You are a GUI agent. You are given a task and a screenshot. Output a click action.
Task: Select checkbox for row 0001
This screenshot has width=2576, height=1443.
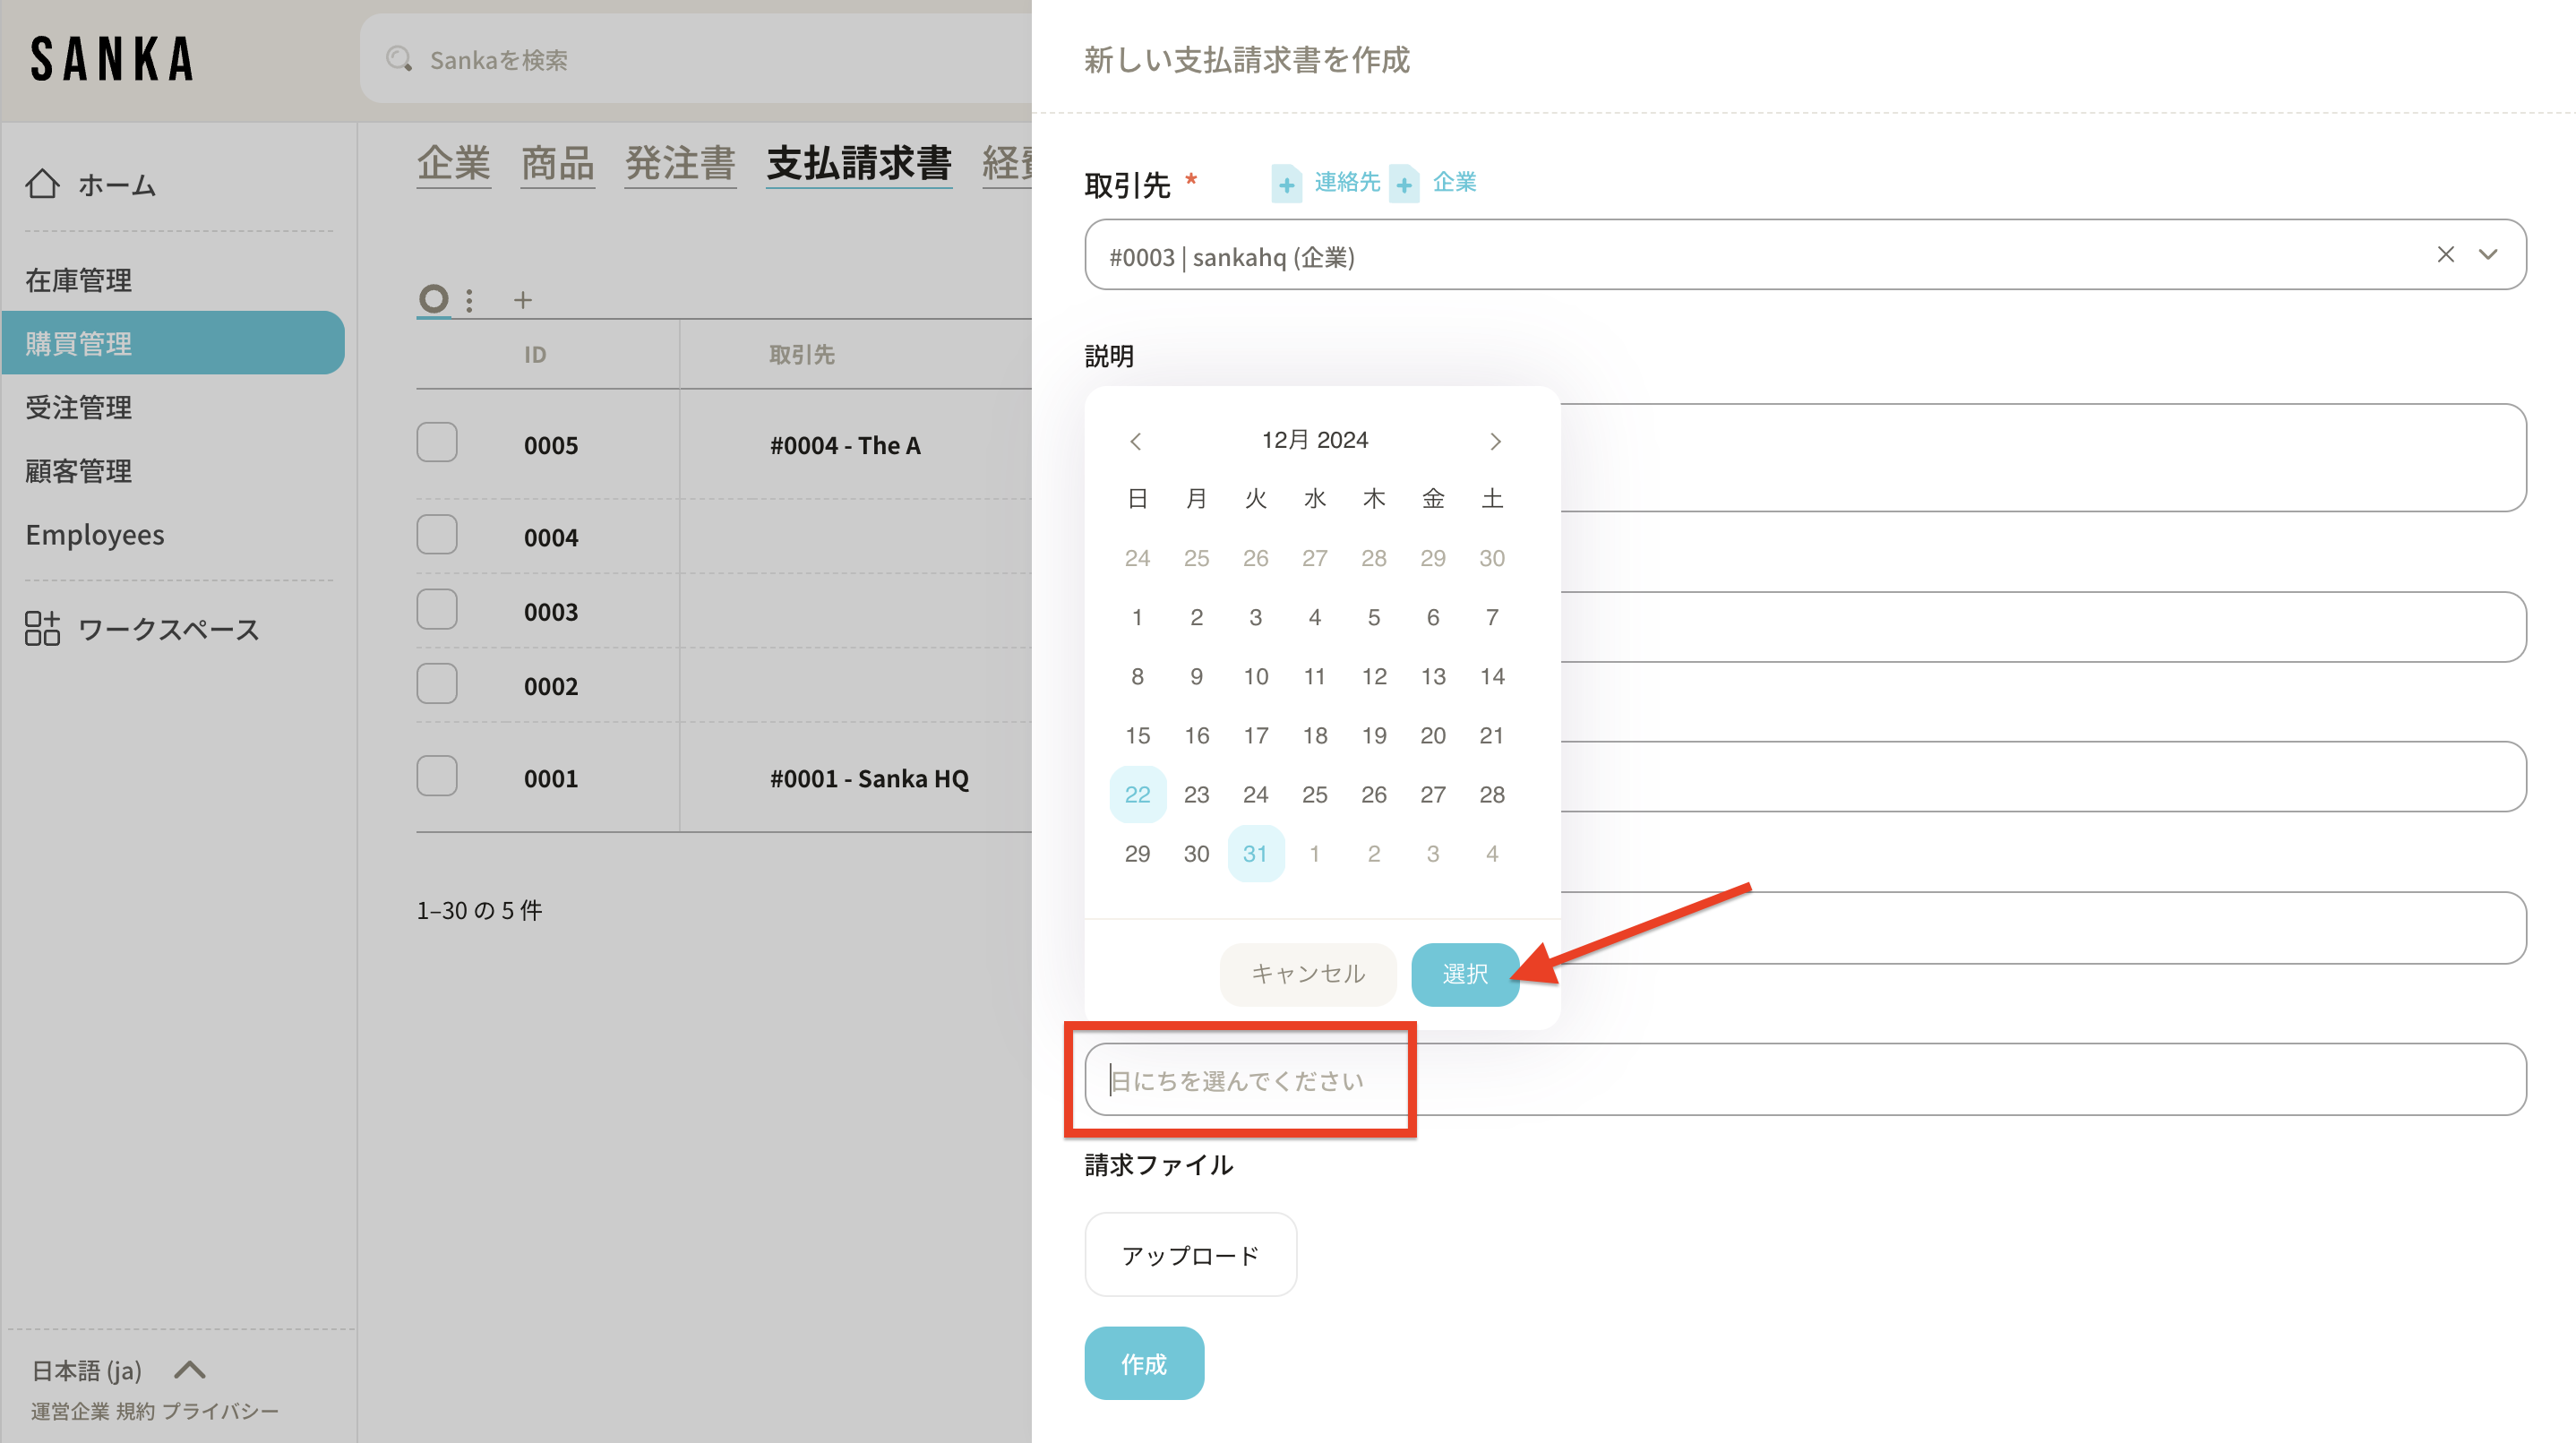[437, 776]
